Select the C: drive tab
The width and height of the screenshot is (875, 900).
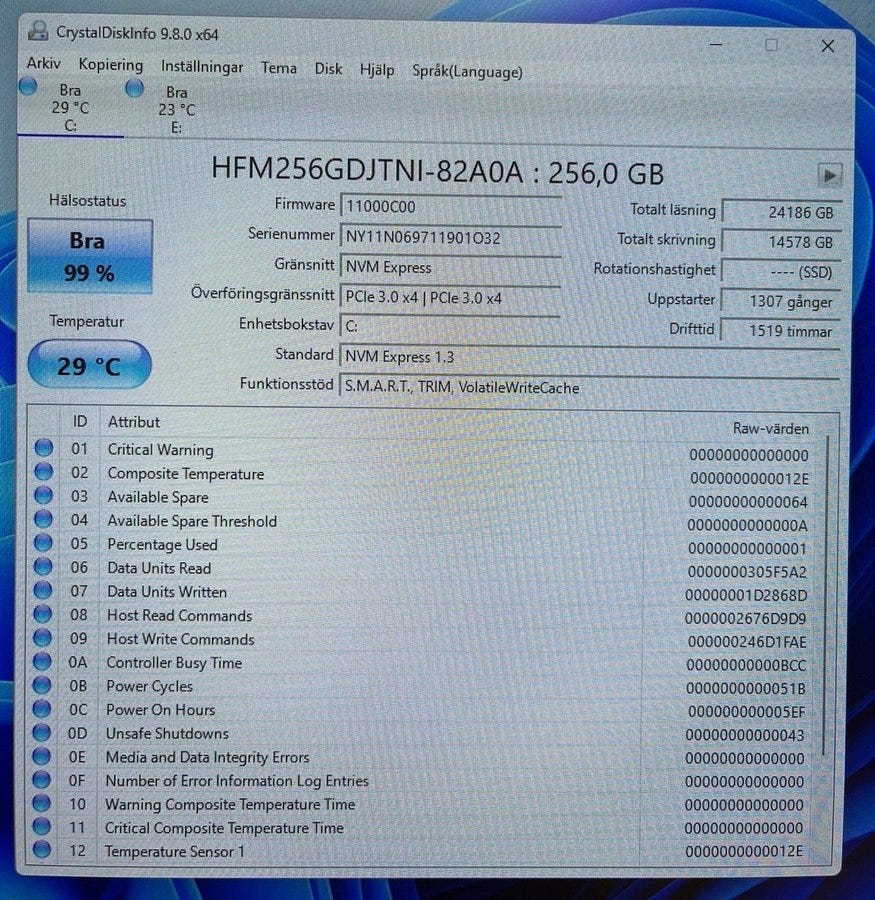tap(70, 108)
